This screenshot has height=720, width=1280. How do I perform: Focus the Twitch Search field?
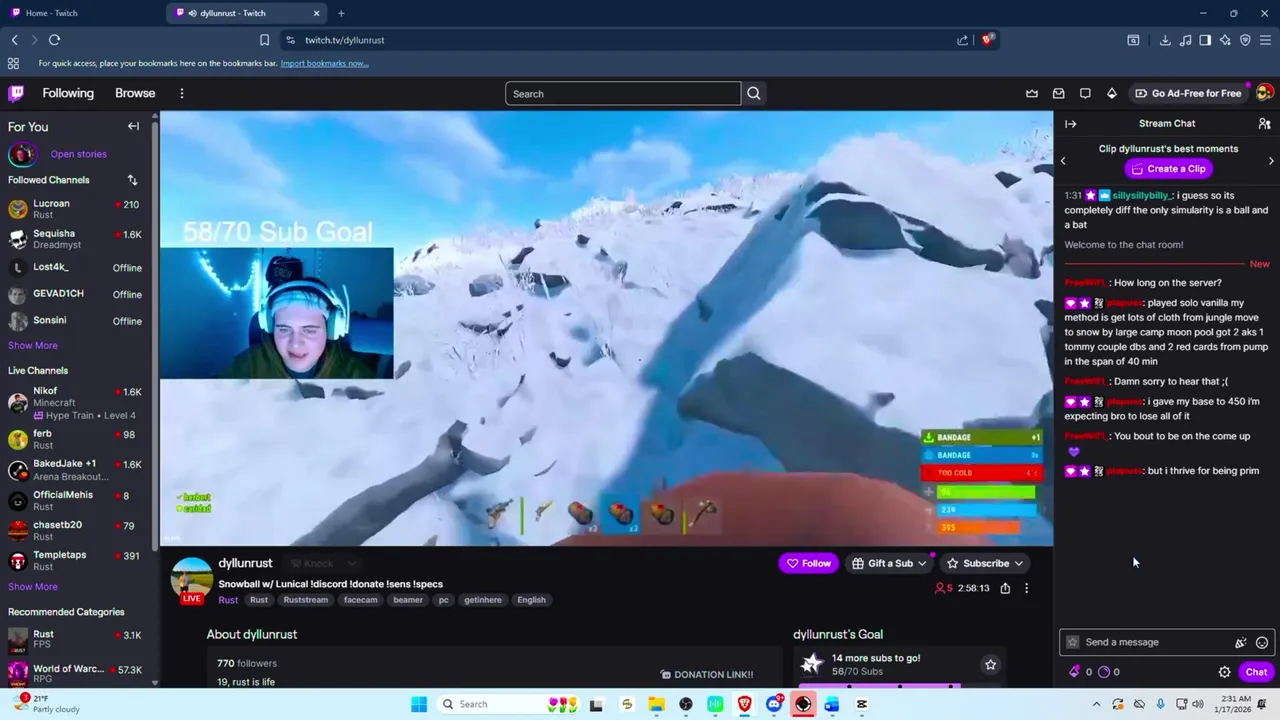click(623, 94)
